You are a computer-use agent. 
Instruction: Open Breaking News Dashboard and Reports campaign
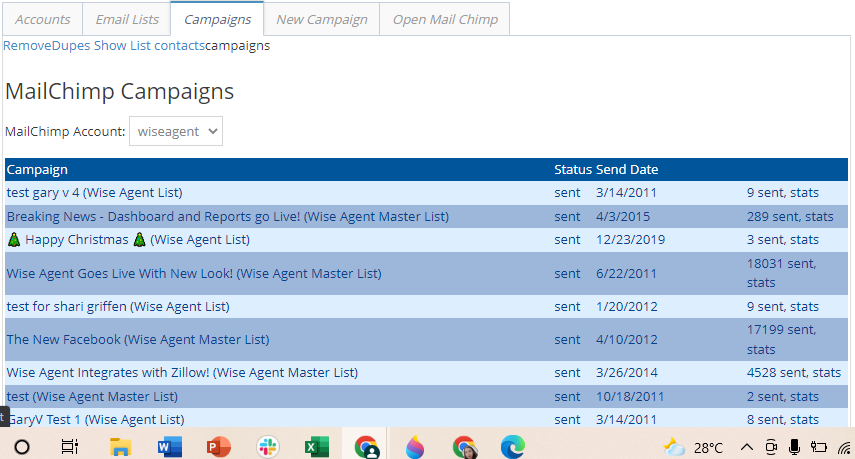point(227,216)
